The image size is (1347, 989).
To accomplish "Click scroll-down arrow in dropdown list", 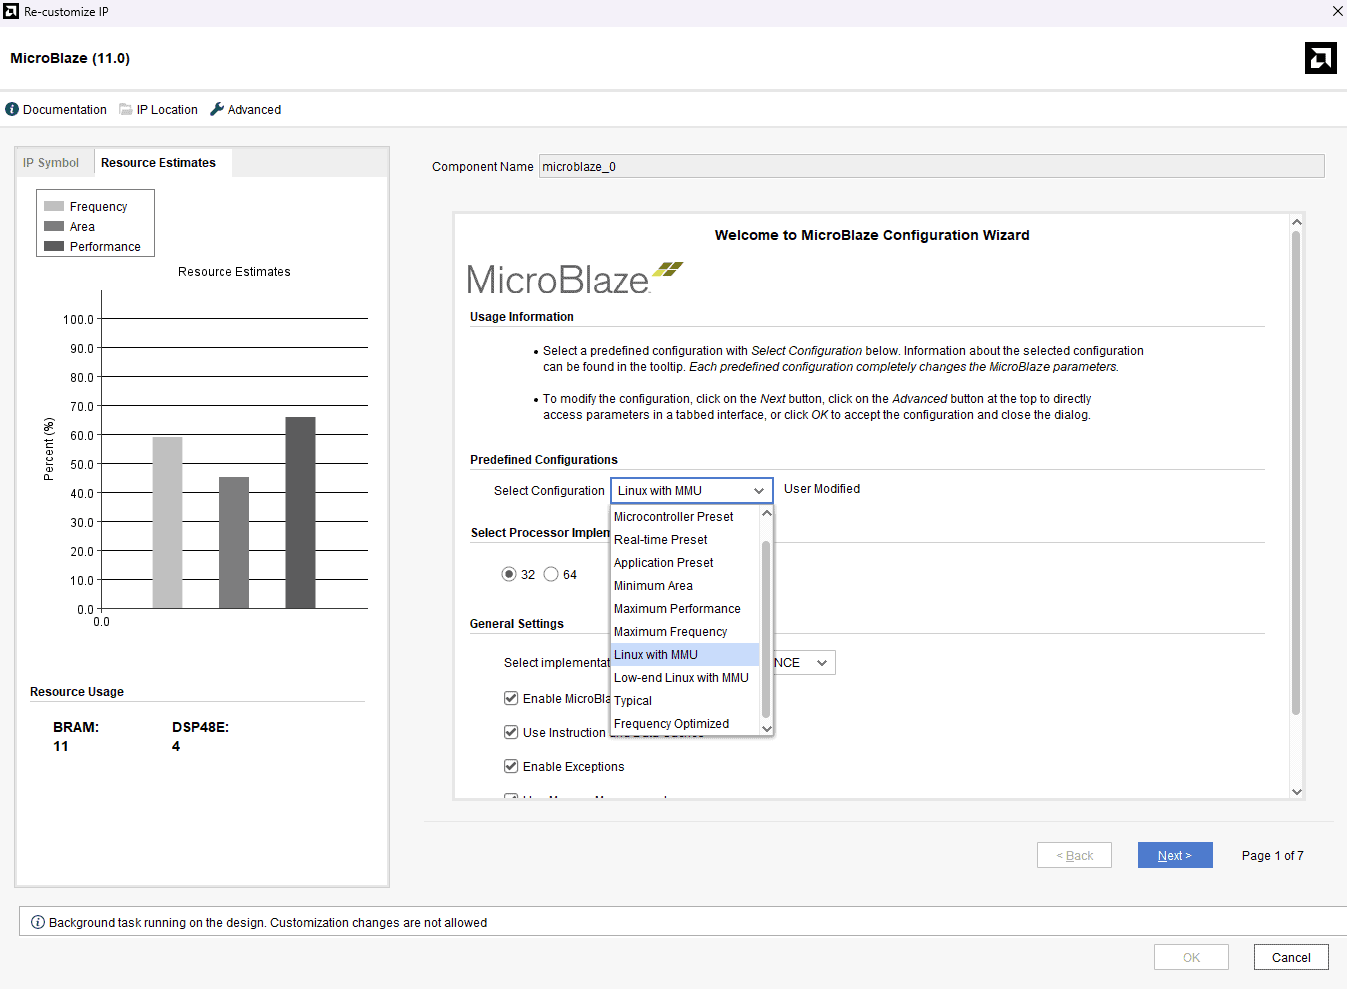I will coord(767,728).
